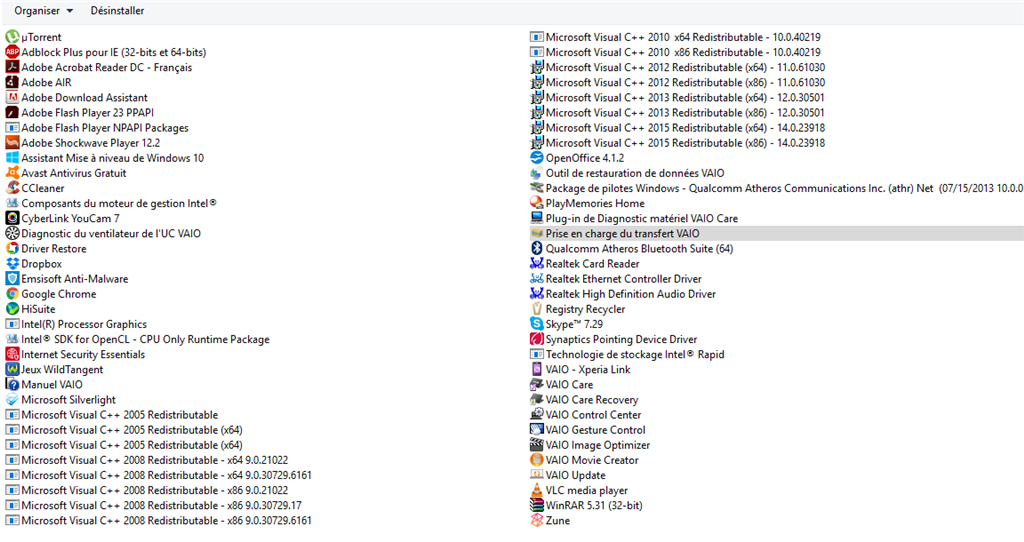Click the CyberLink YouCam 7 icon
This screenshot has width=1024, height=542.
tap(12, 218)
